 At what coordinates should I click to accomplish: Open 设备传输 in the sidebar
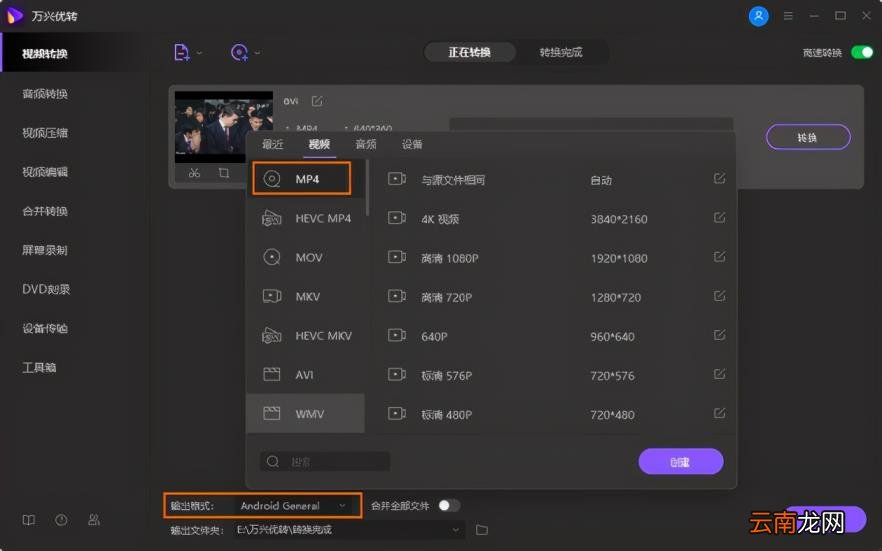pos(45,328)
